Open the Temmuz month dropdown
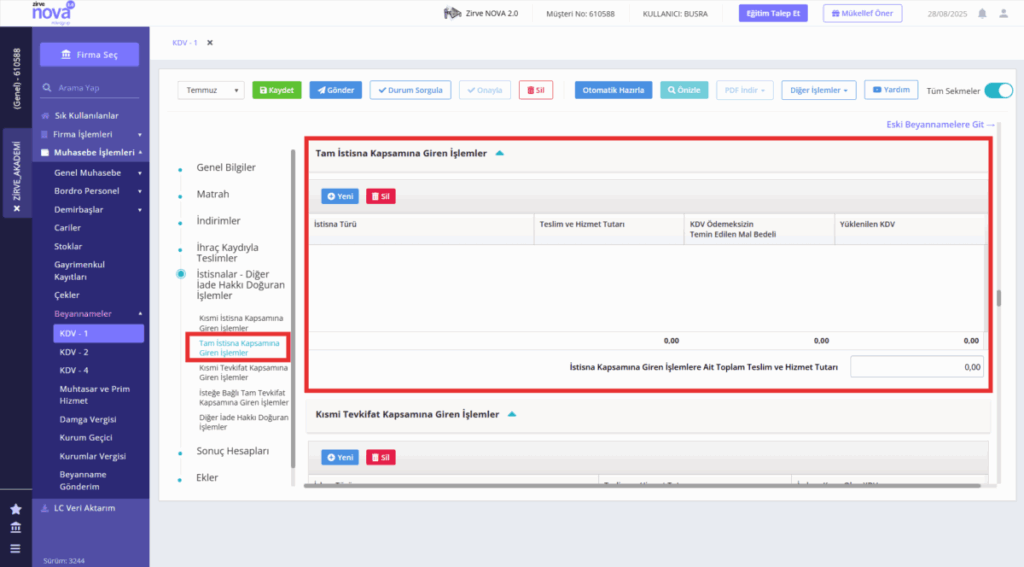The width and height of the screenshot is (1024, 567). 211,90
